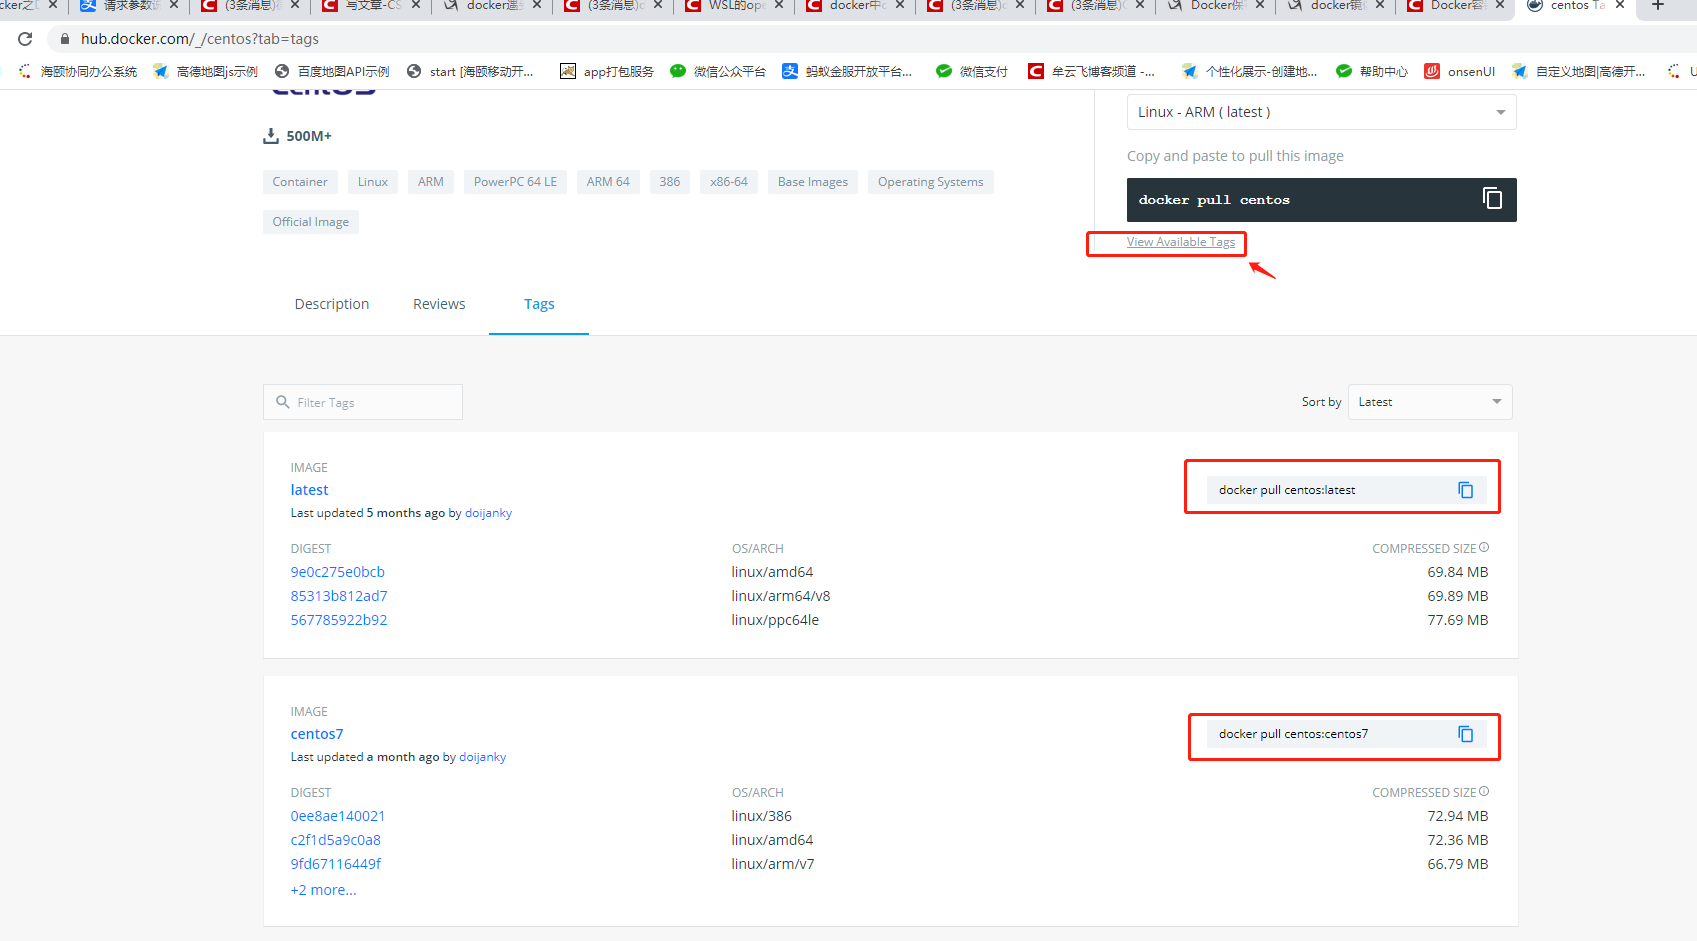Click the Official Image chip

click(x=311, y=222)
